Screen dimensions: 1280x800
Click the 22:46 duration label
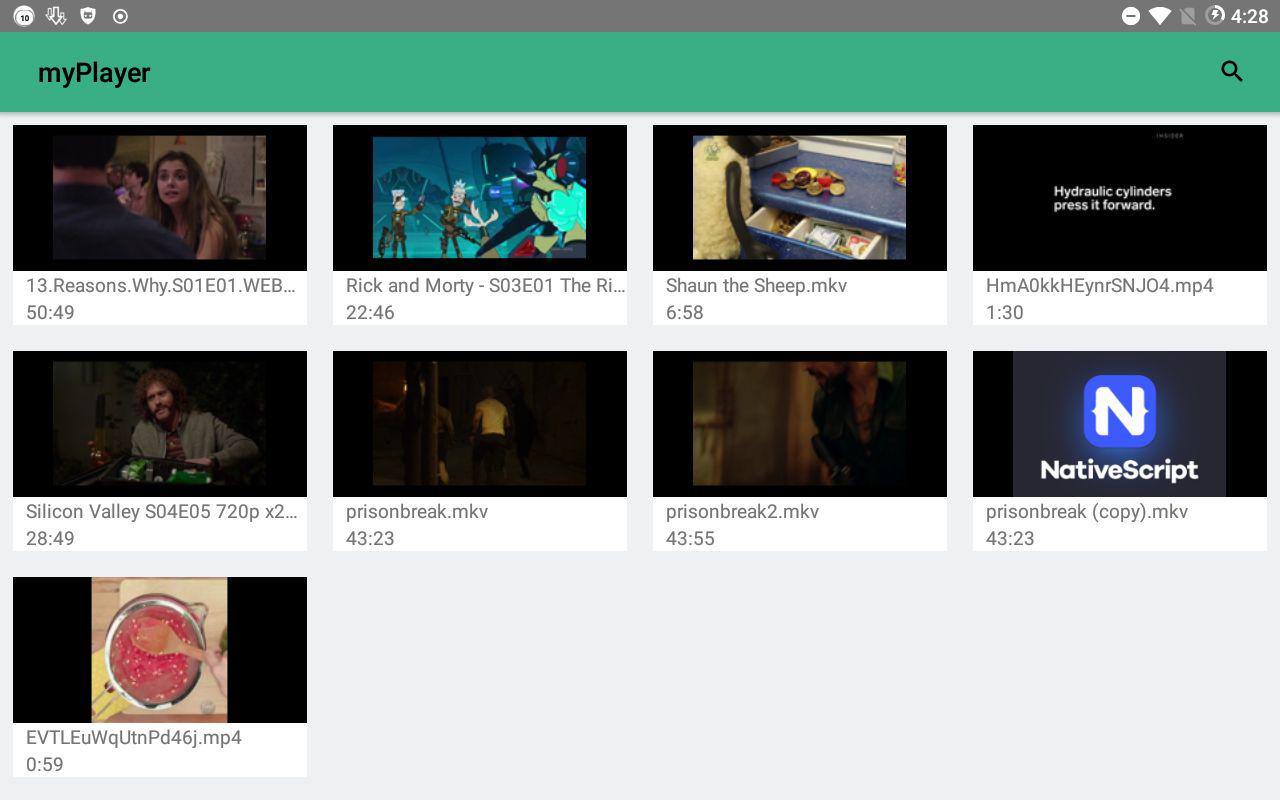tap(370, 312)
